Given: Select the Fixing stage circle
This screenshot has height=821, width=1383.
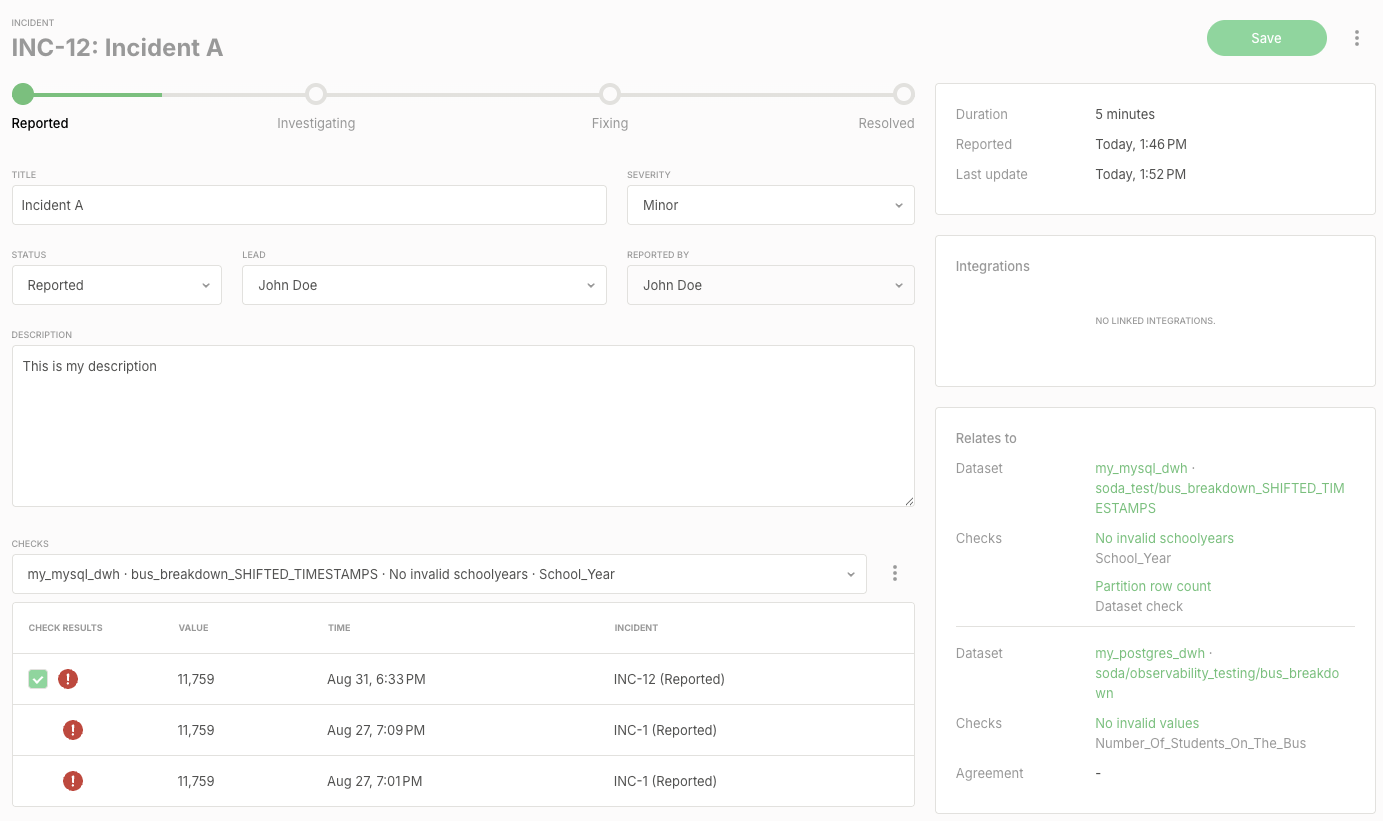Looking at the screenshot, I should coord(610,94).
